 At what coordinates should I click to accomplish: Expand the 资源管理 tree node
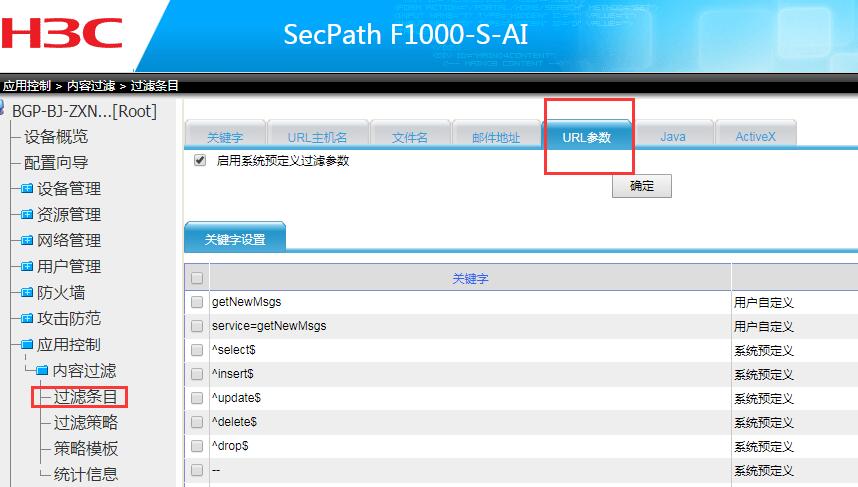[26, 214]
